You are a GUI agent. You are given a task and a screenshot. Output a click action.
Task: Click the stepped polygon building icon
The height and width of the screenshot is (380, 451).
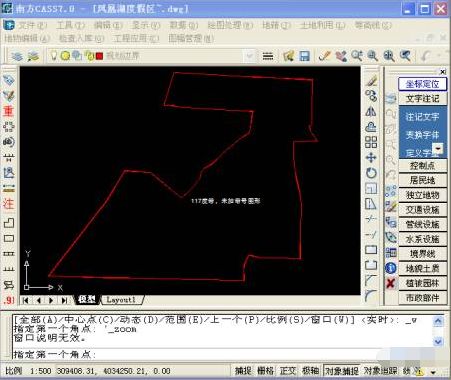point(9,223)
